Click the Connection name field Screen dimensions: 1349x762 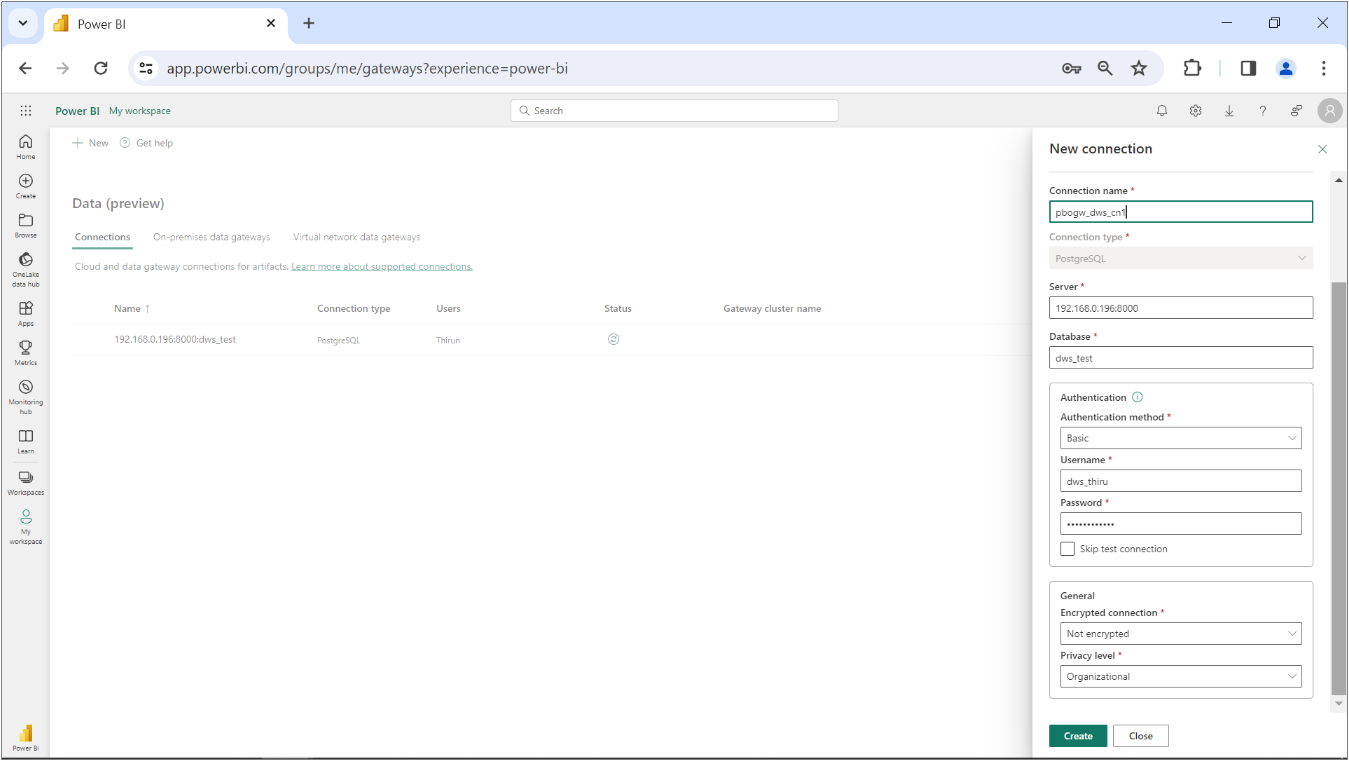[x=1181, y=212]
